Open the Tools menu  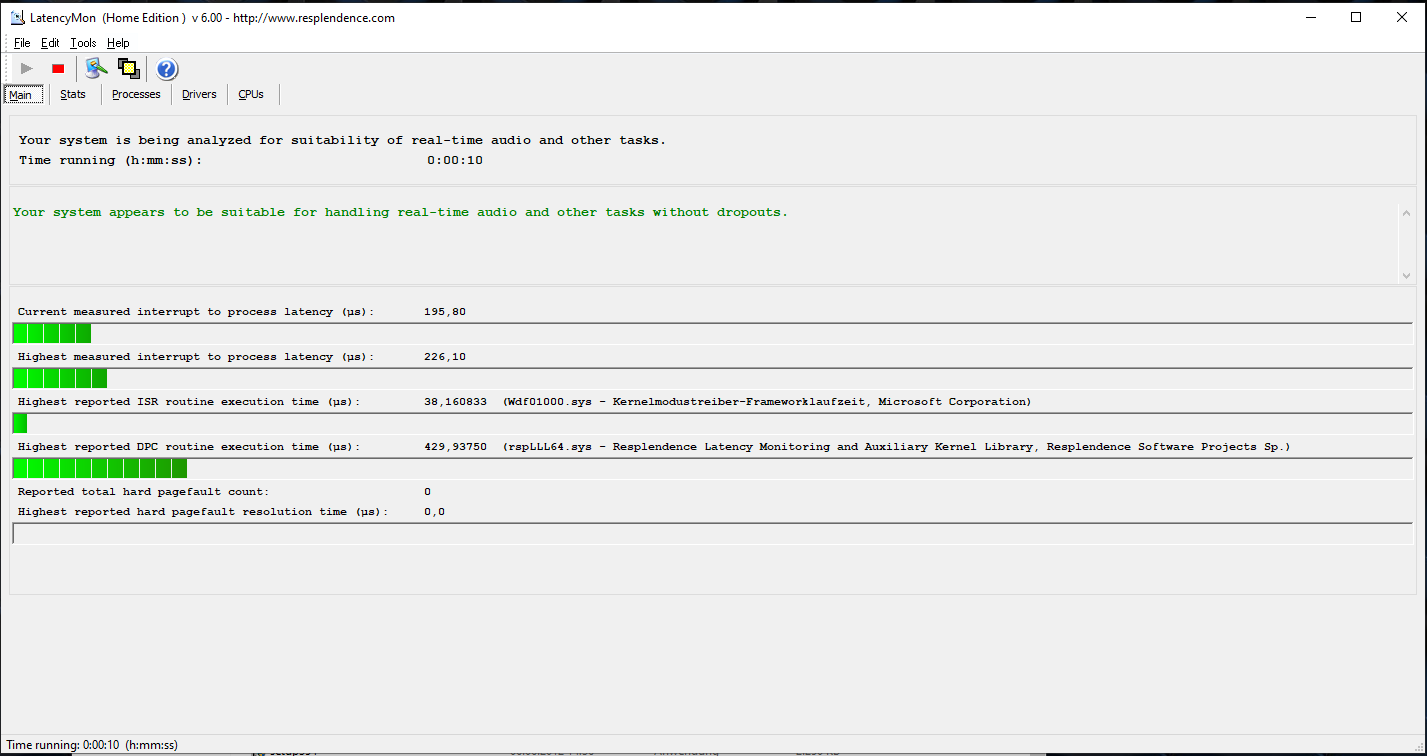tap(83, 43)
